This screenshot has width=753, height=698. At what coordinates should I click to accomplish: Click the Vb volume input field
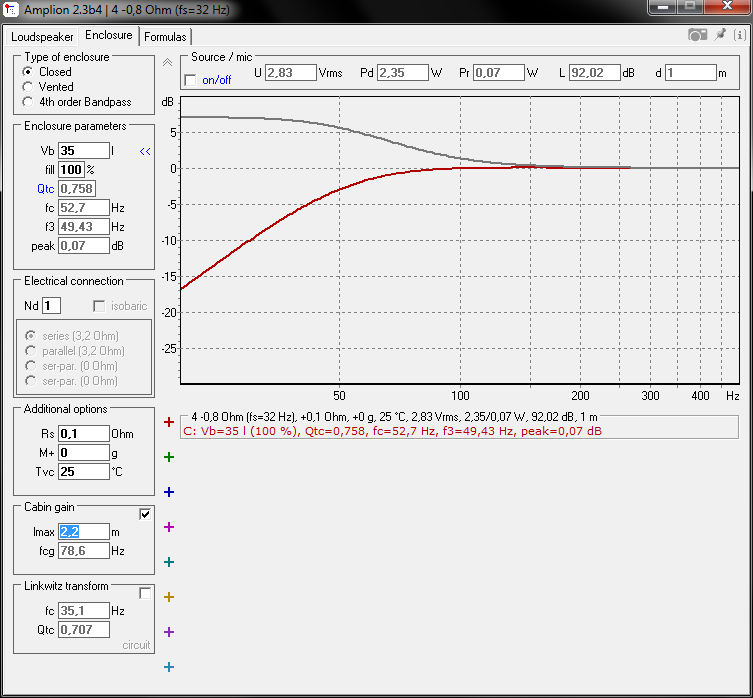click(84, 151)
